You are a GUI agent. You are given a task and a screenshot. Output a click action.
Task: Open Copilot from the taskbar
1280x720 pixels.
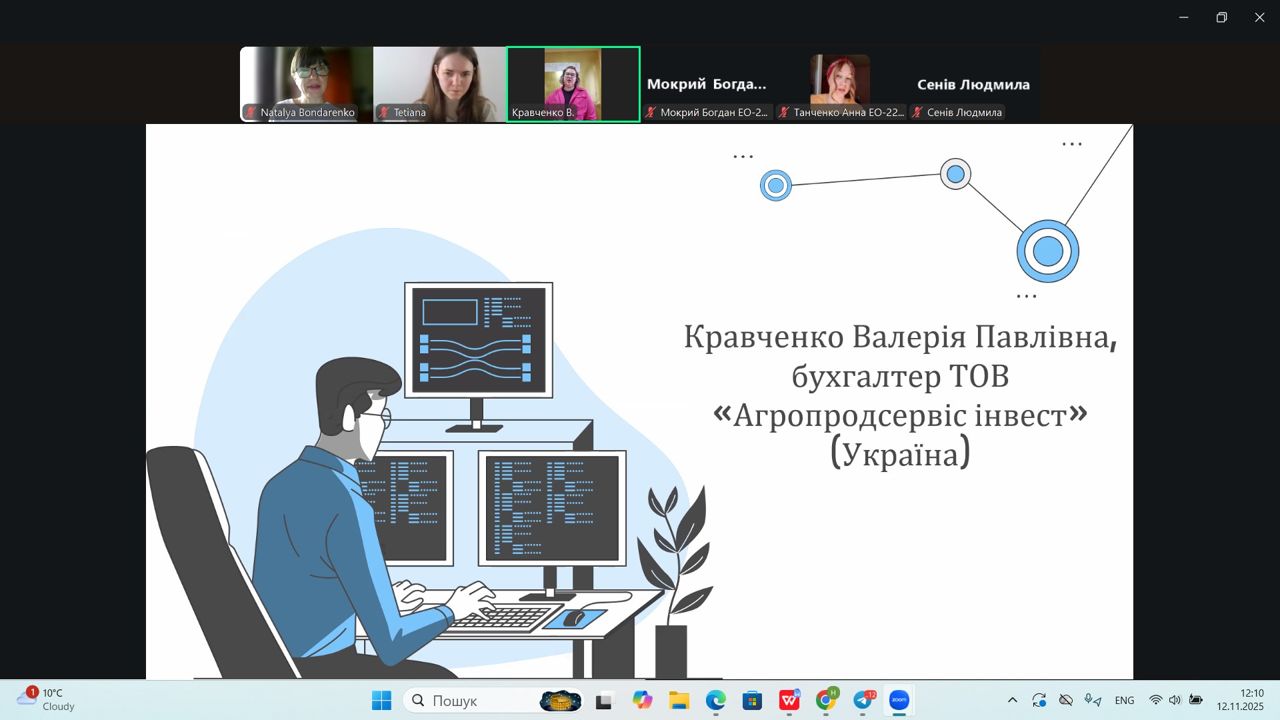(x=642, y=700)
